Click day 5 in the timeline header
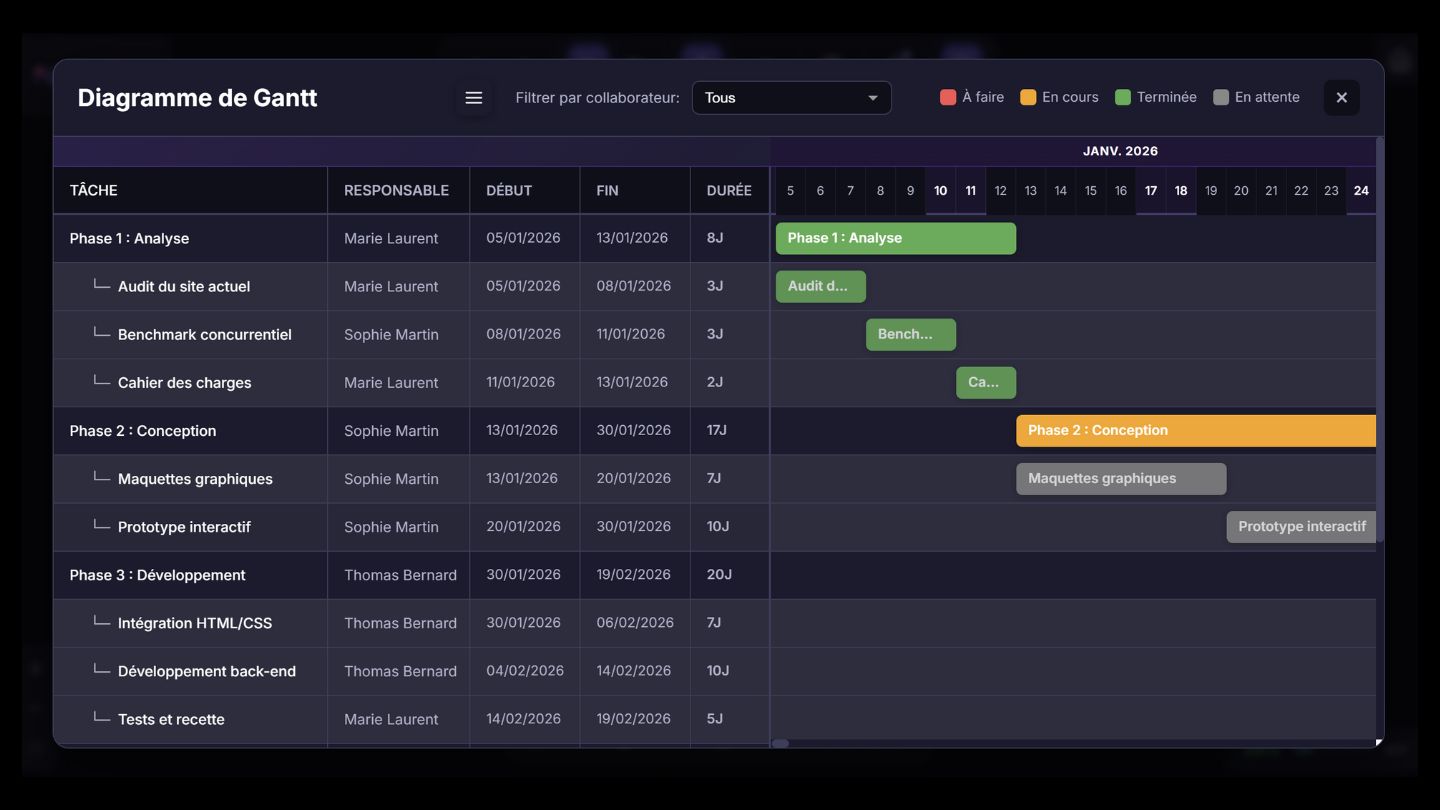 click(790, 190)
